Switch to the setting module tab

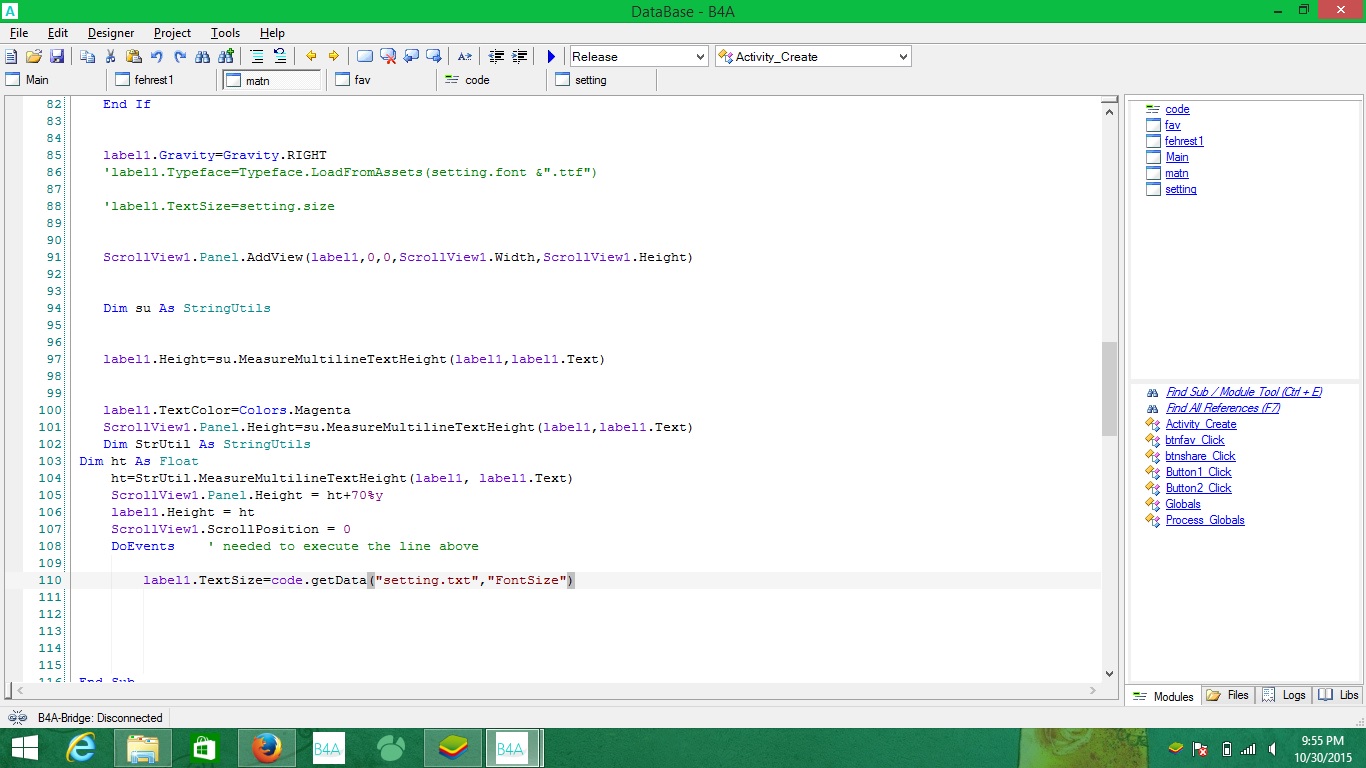[x=590, y=80]
